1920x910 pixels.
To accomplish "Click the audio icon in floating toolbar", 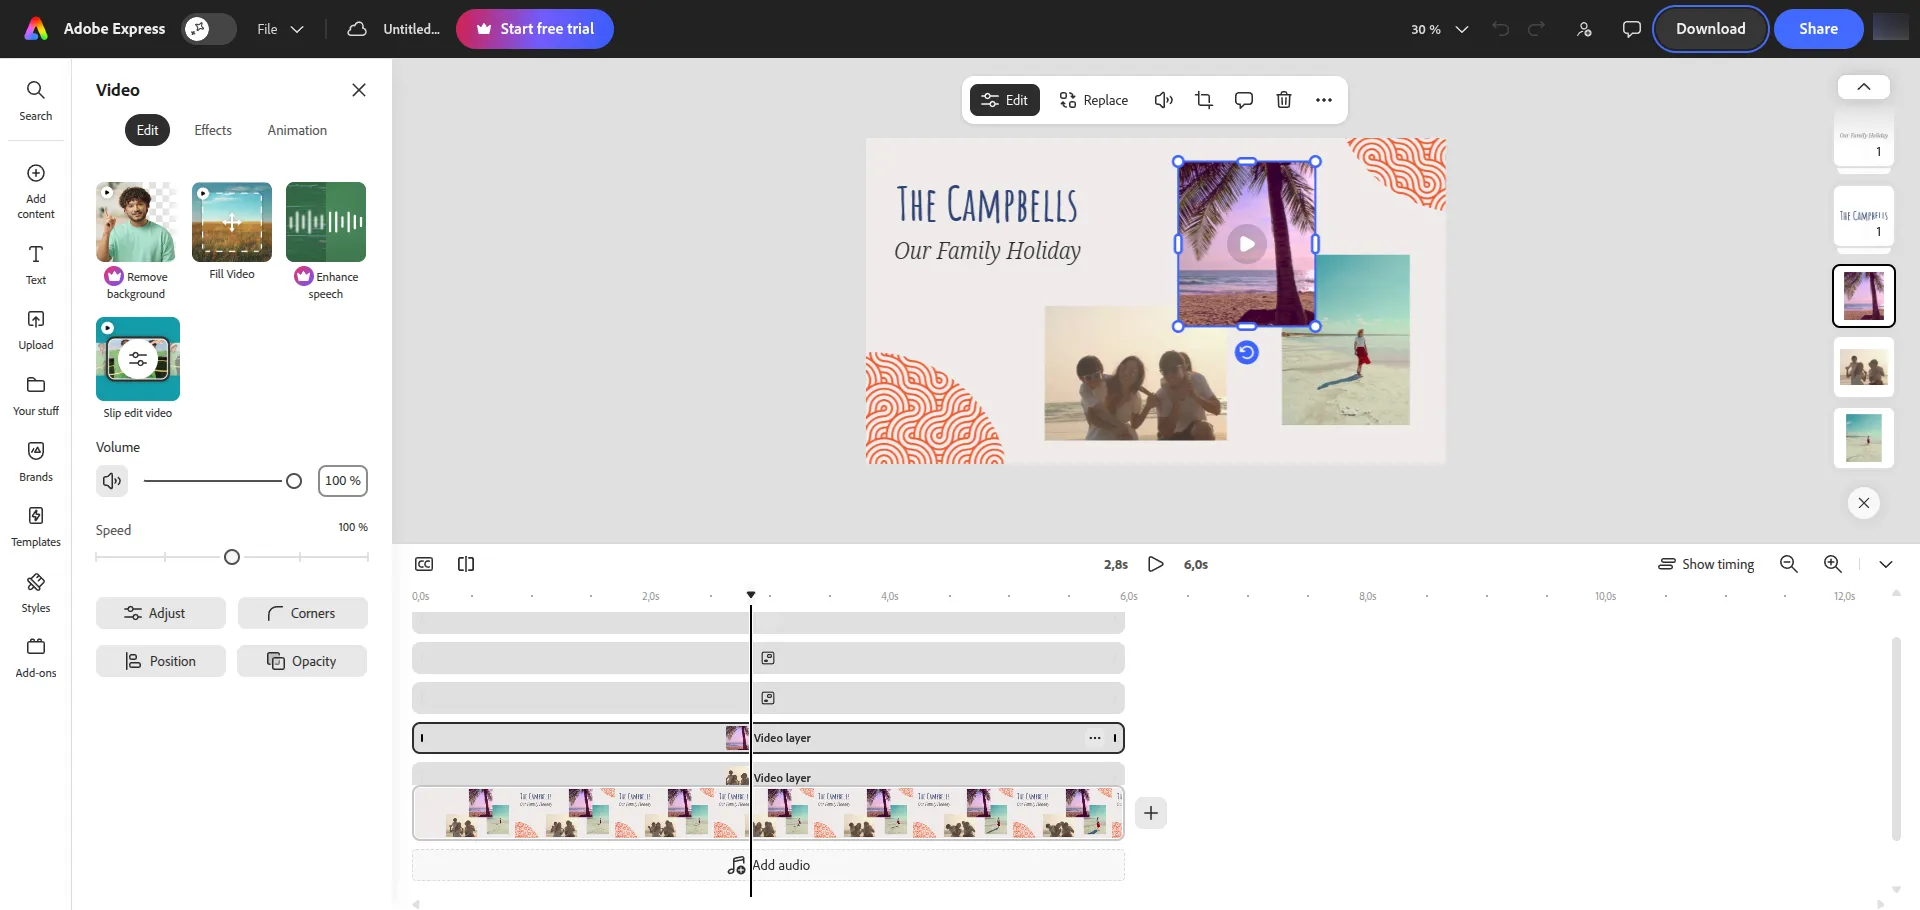I will coord(1163,100).
